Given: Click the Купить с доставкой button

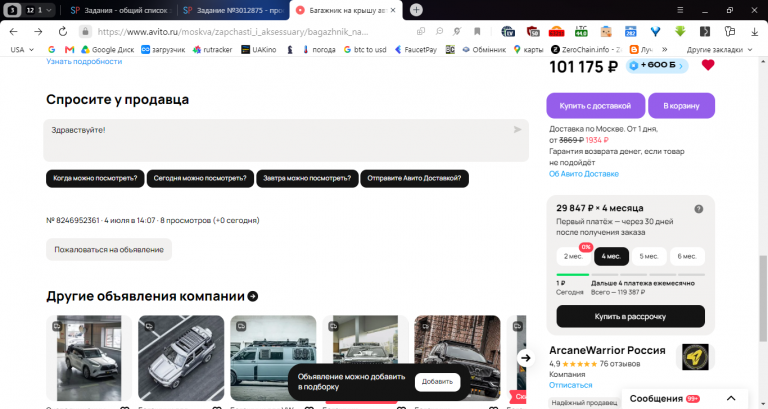Looking at the screenshot, I should [x=596, y=106].
